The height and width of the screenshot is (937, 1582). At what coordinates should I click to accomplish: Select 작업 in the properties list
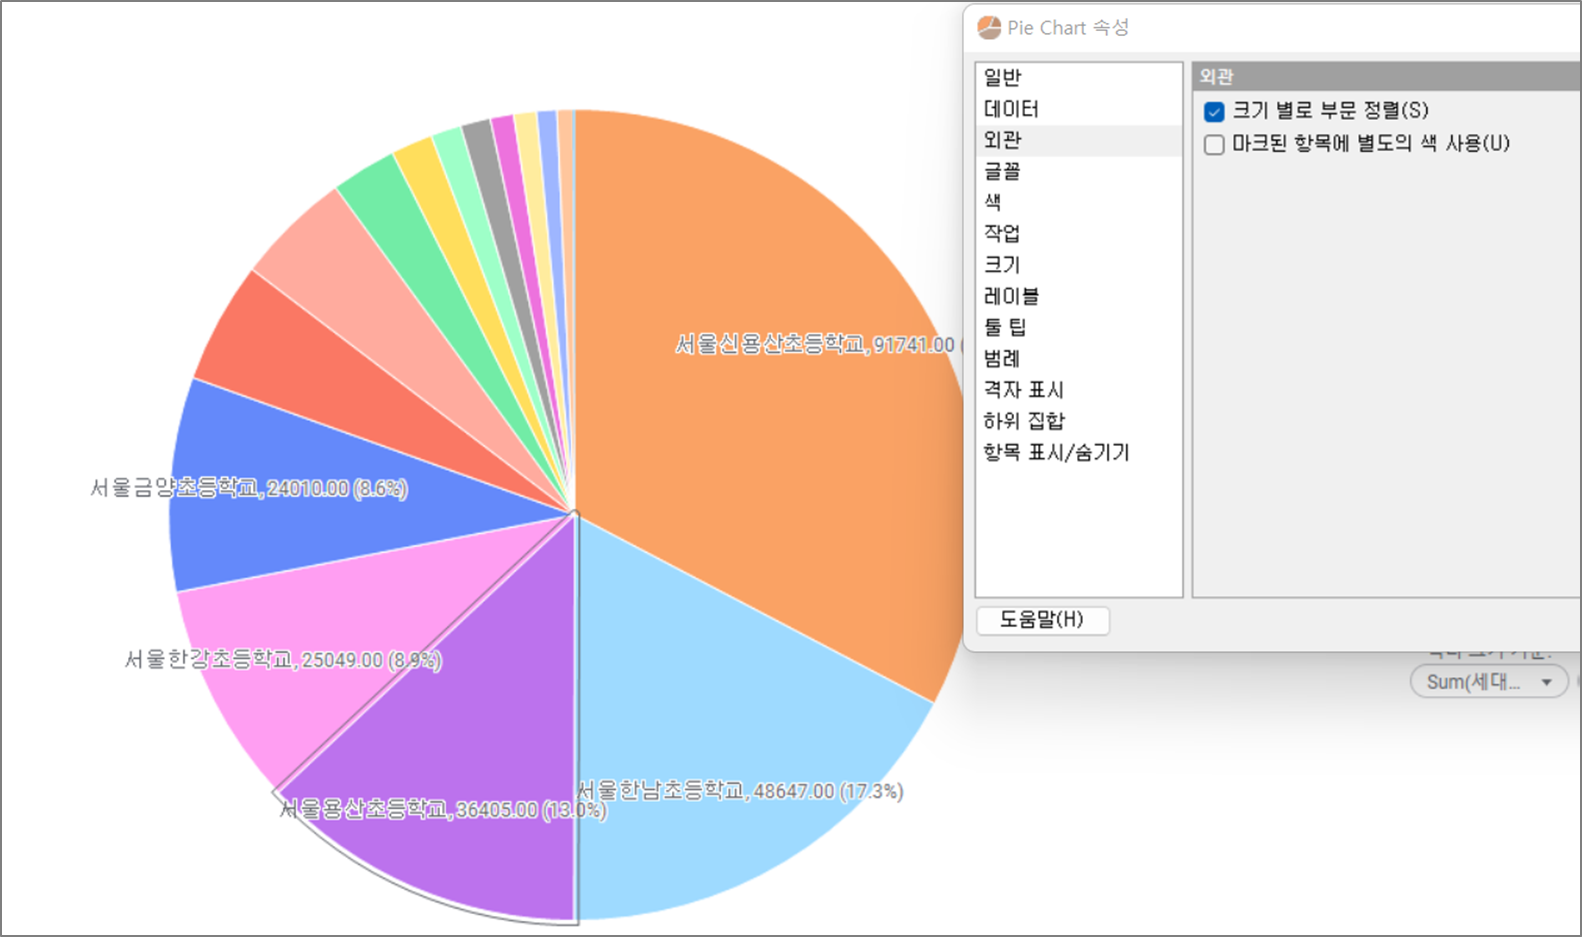[x=1078, y=234]
